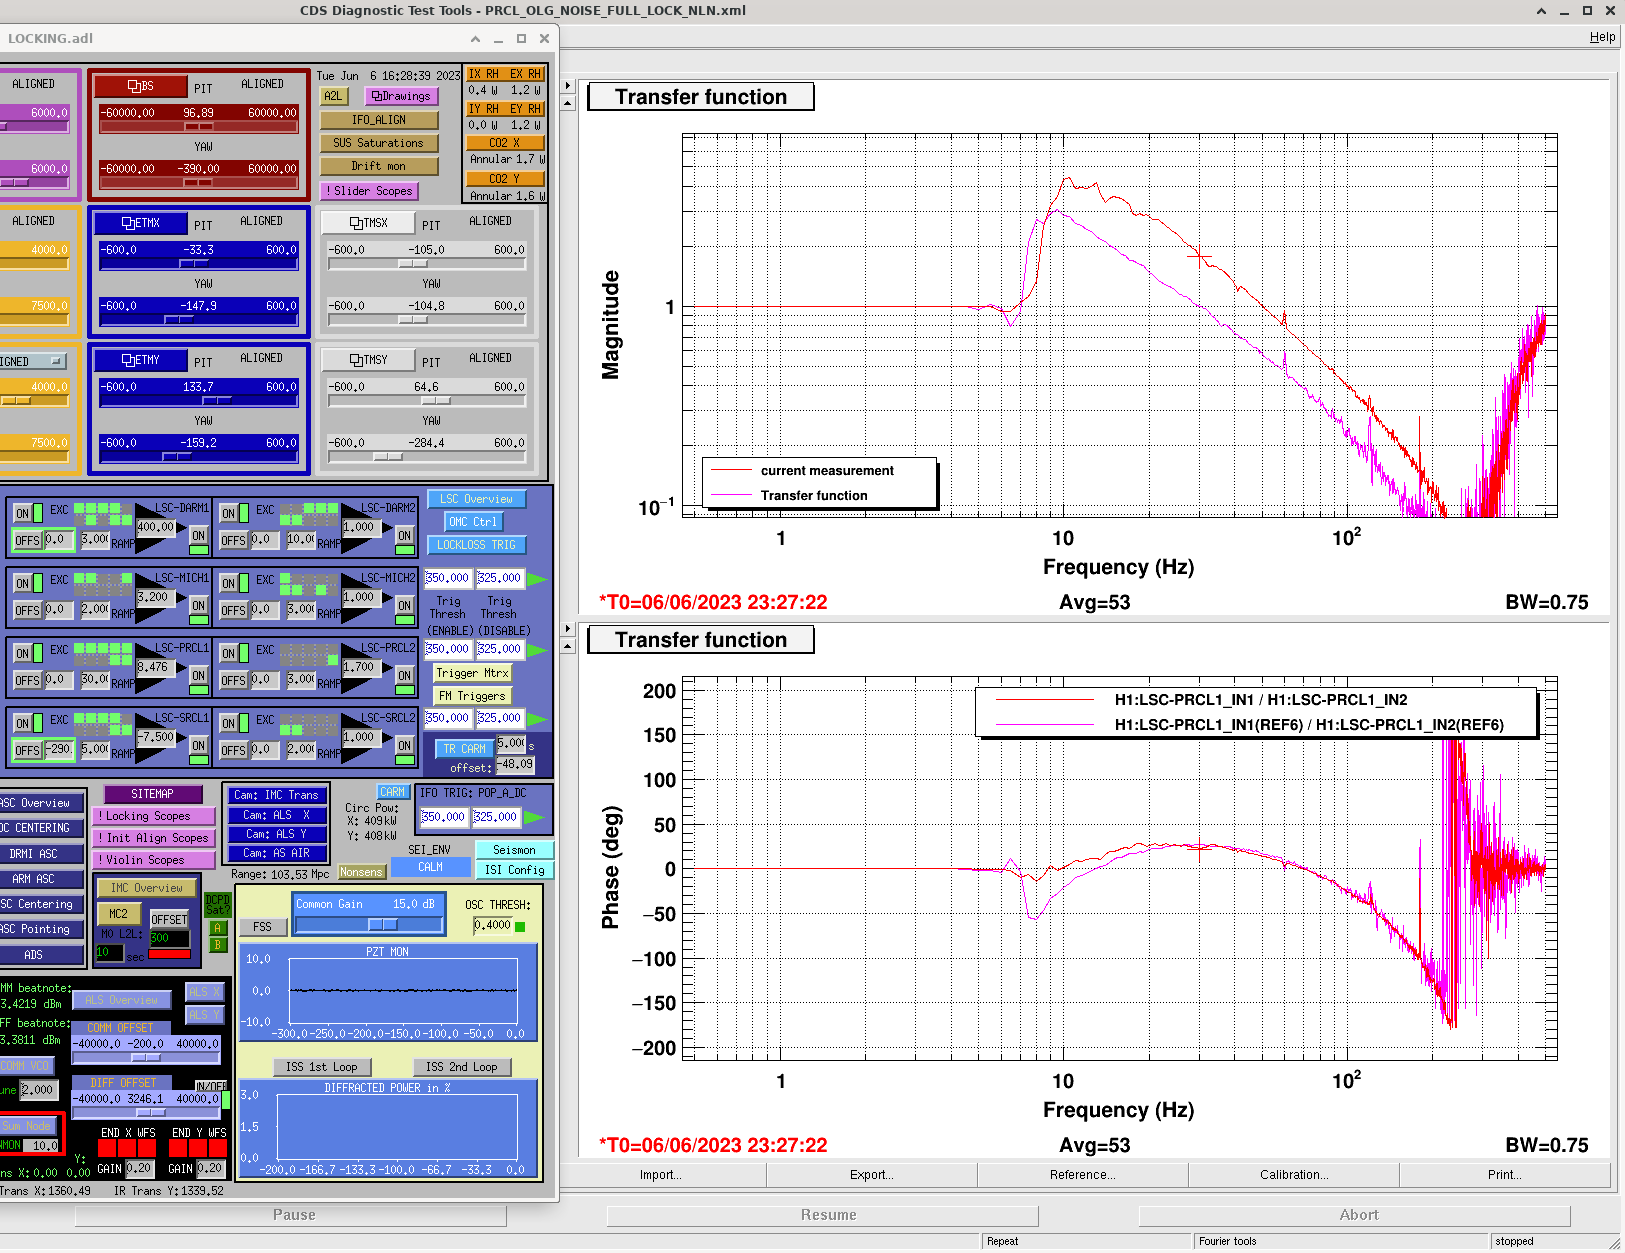Toggle the LSC-PRCL2 input ON switch
This screenshot has width=1625, height=1253.
(229, 654)
